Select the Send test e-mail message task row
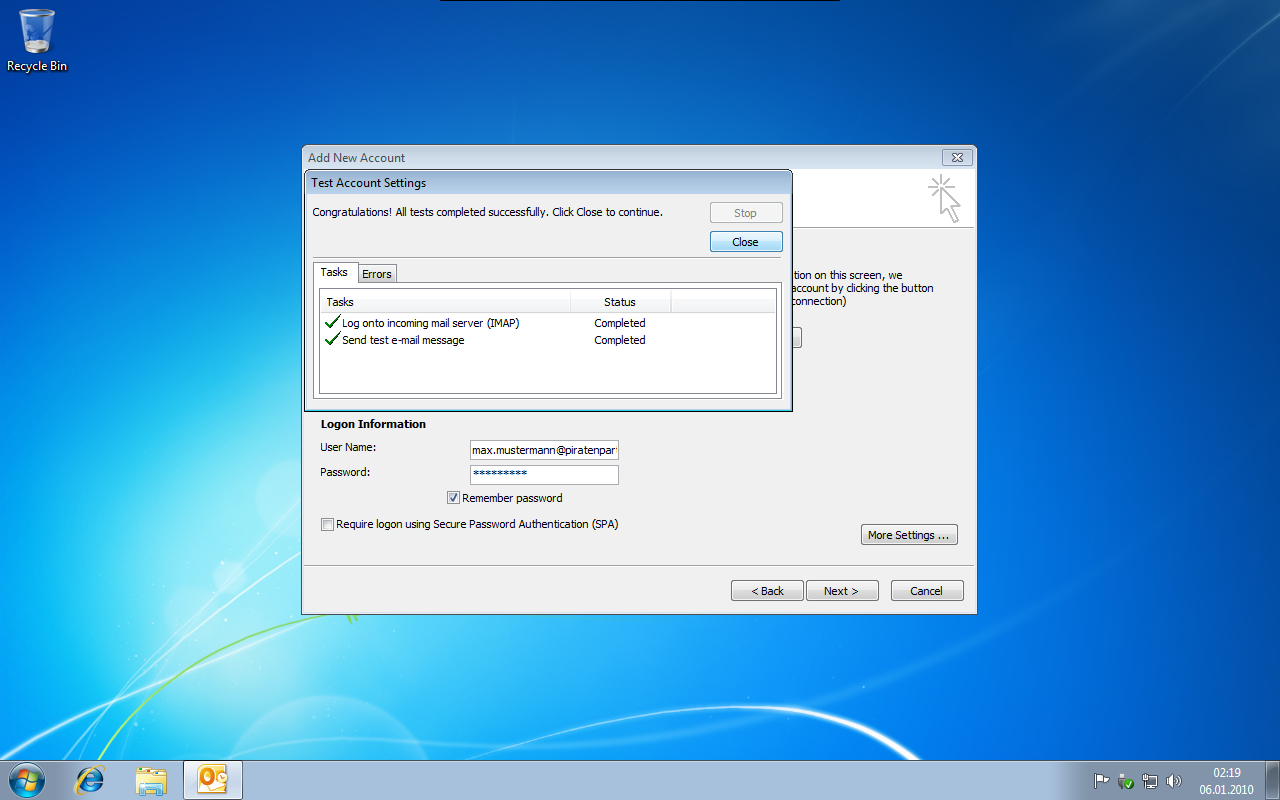The image size is (1280, 800). coord(403,340)
